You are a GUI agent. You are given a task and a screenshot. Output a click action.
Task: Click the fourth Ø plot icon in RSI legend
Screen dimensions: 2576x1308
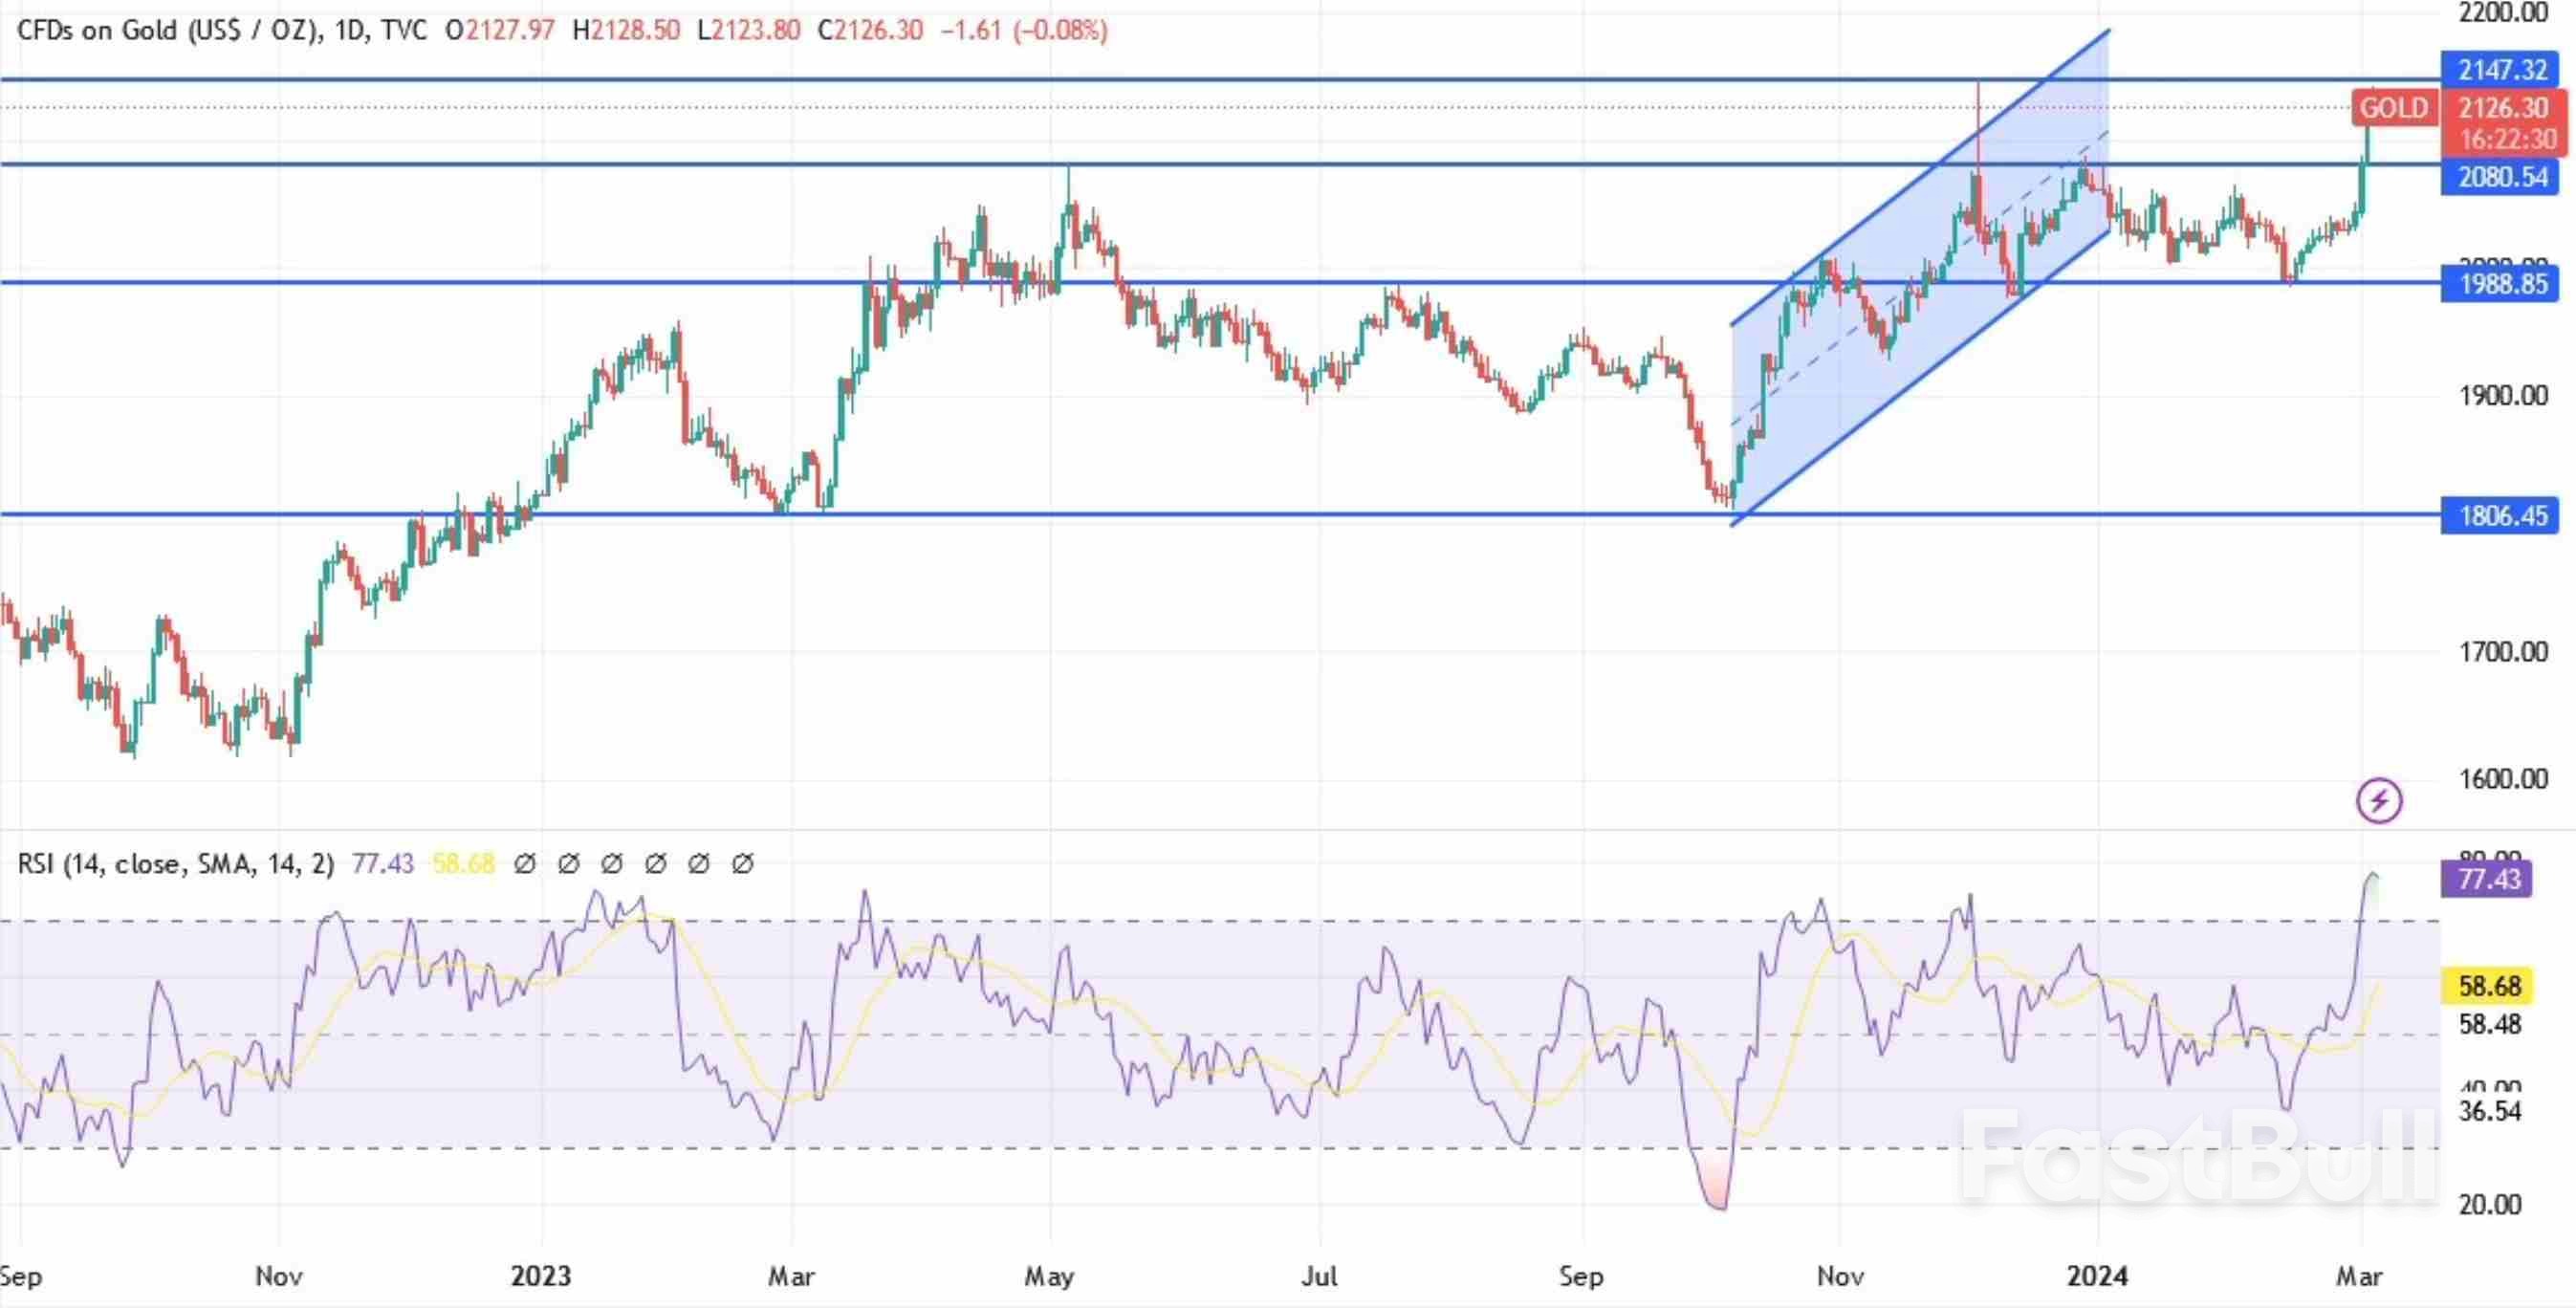658,864
